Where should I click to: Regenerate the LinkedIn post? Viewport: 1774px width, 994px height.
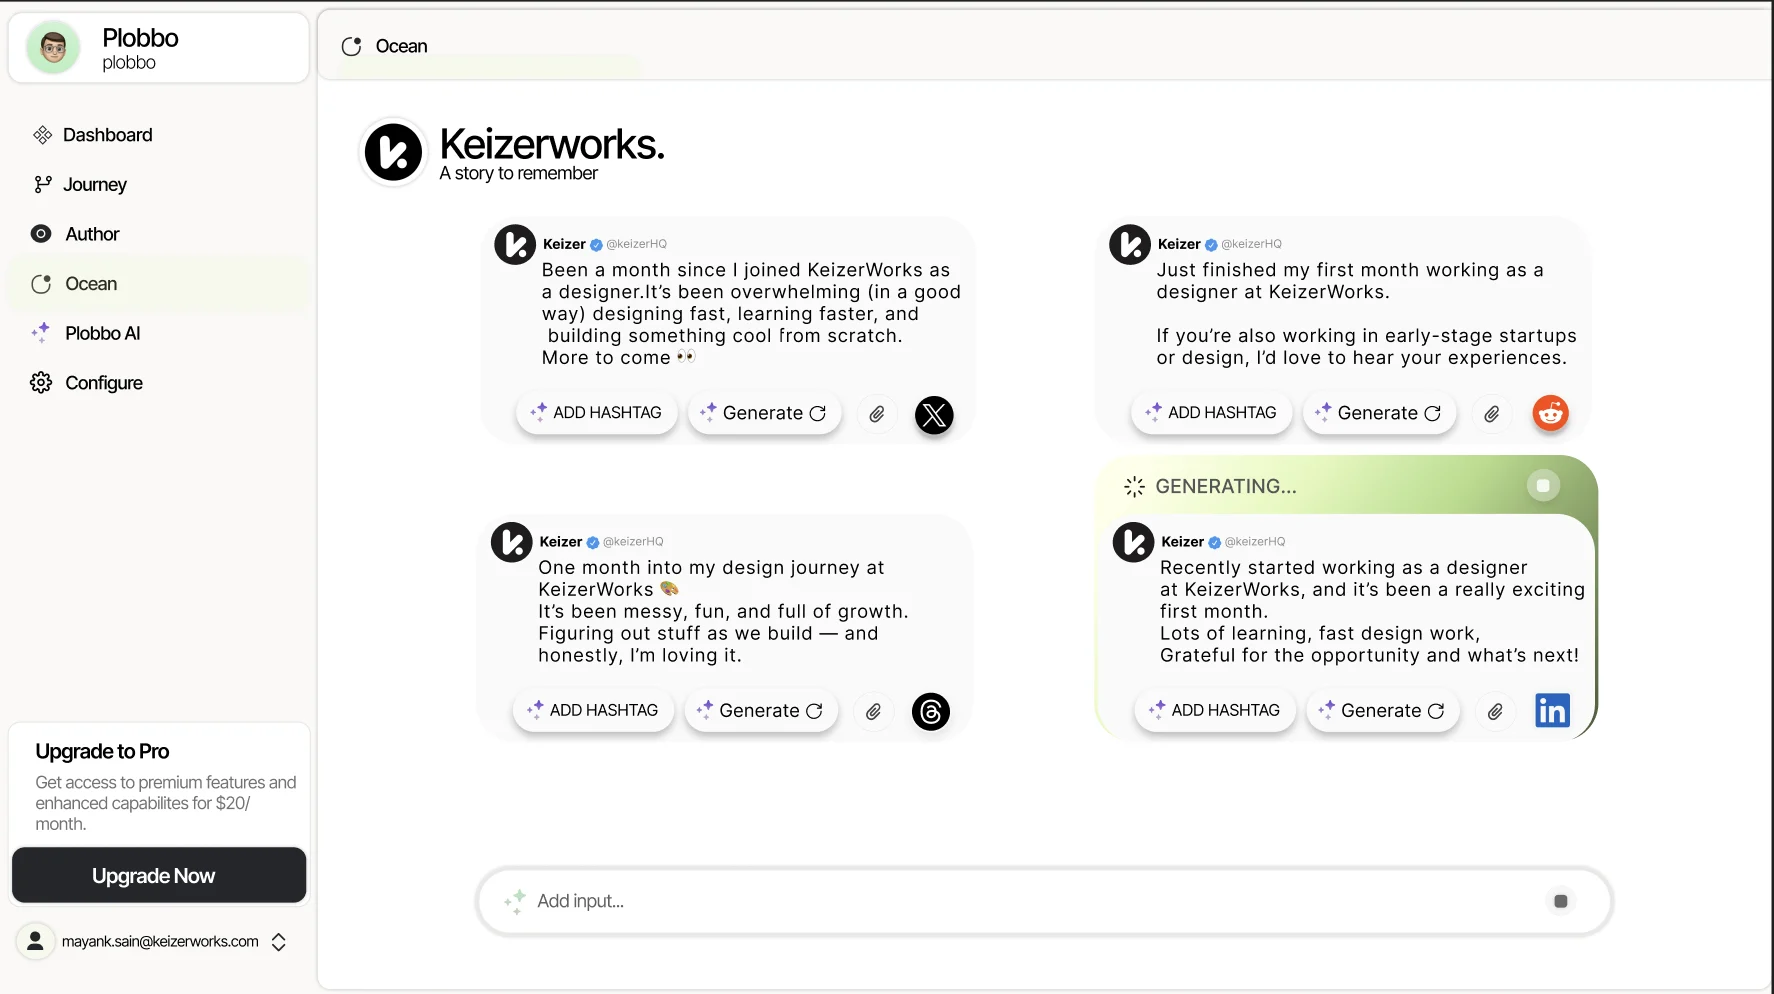pyautogui.click(x=1383, y=711)
